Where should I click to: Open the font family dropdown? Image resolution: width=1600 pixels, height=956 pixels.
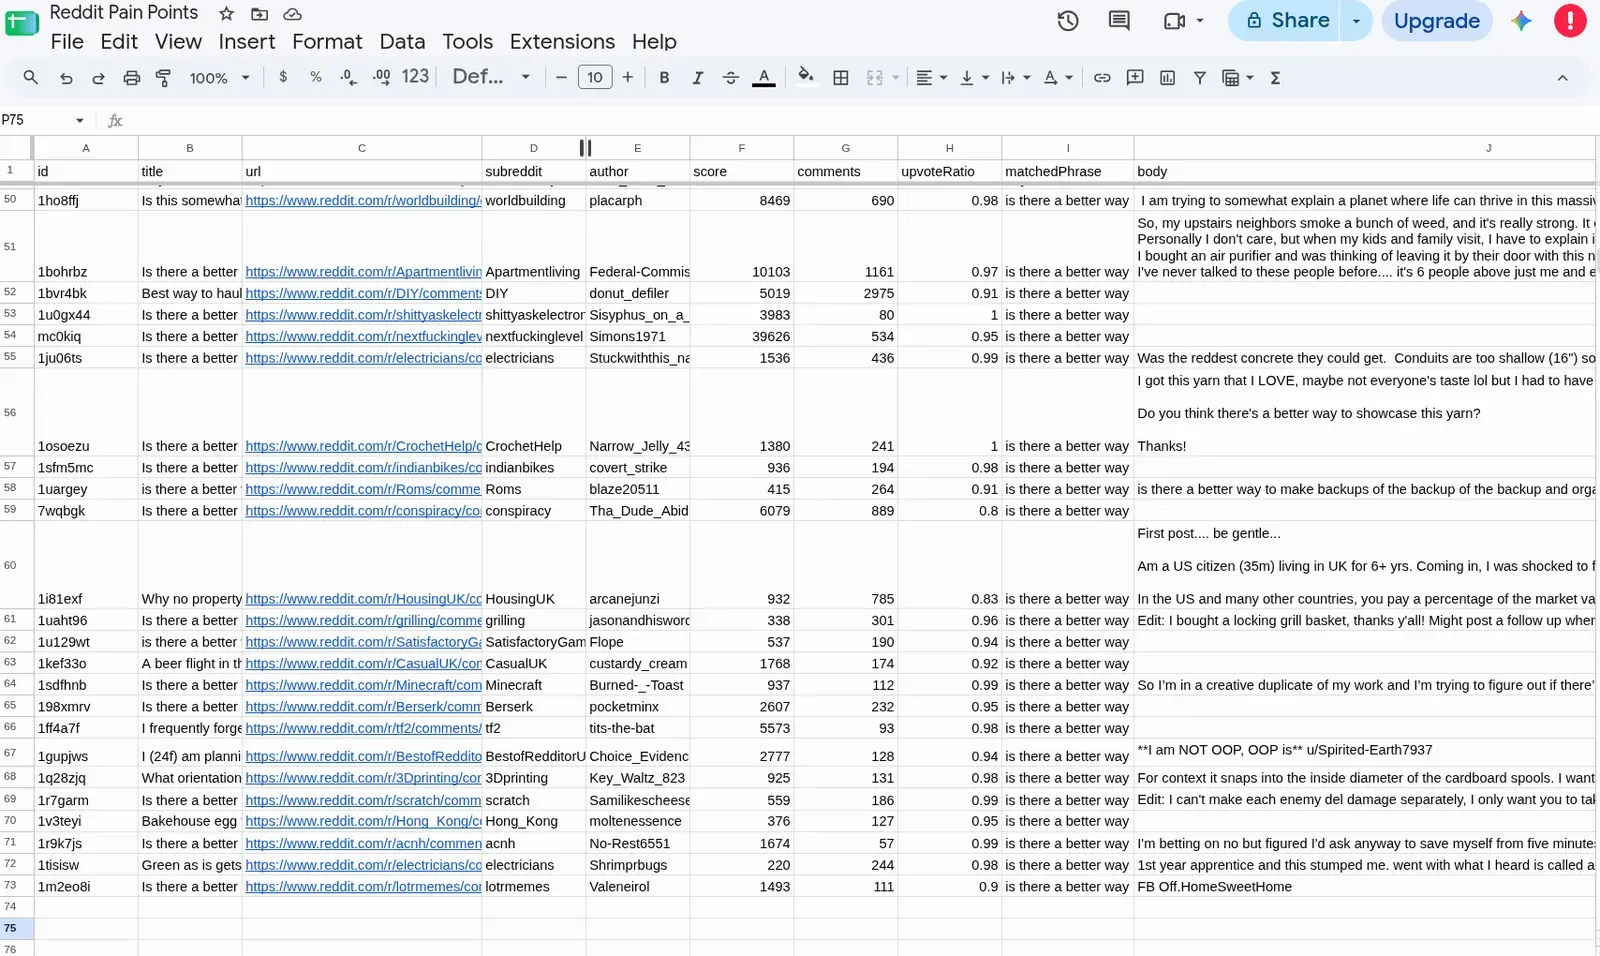[x=491, y=77]
